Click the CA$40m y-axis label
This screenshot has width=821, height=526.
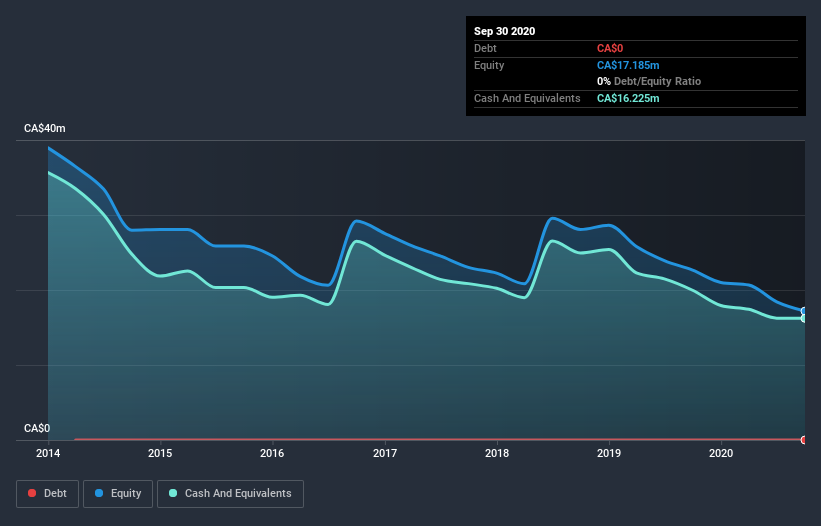click(45, 128)
